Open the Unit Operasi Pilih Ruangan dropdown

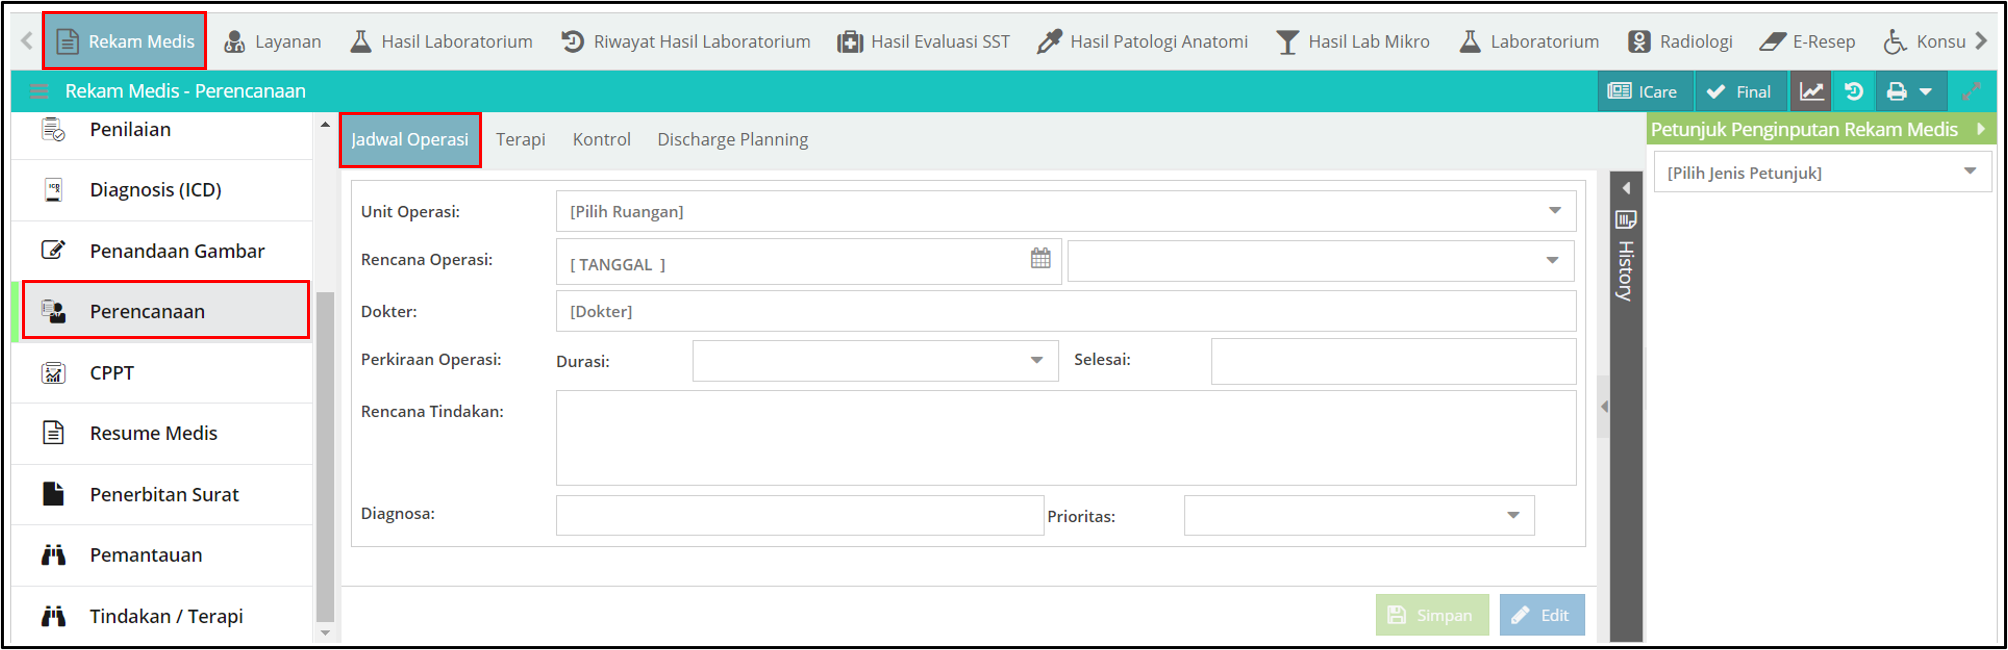coord(1066,211)
